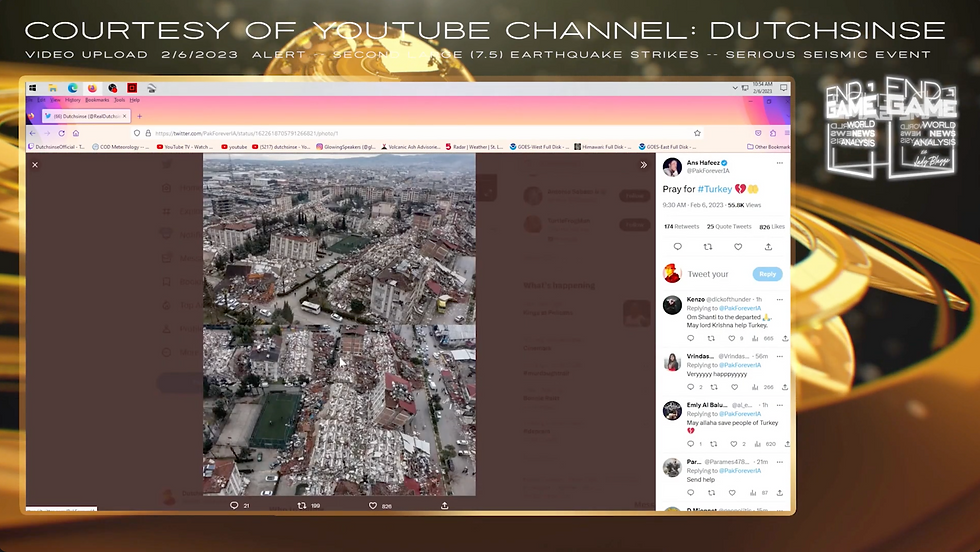The image size is (980, 552).
Task: View analytics on Emly Al Balu's reply
Action: coord(758,444)
